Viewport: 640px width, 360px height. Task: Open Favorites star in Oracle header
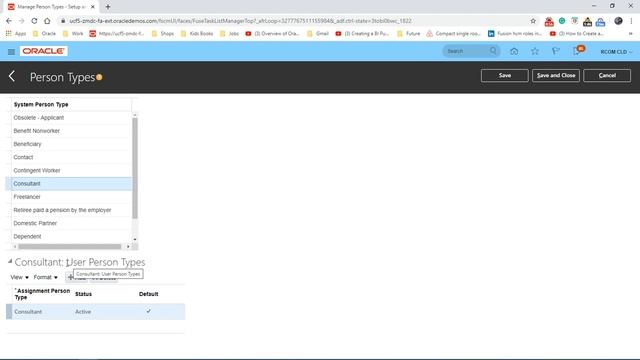(x=535, y=51)
